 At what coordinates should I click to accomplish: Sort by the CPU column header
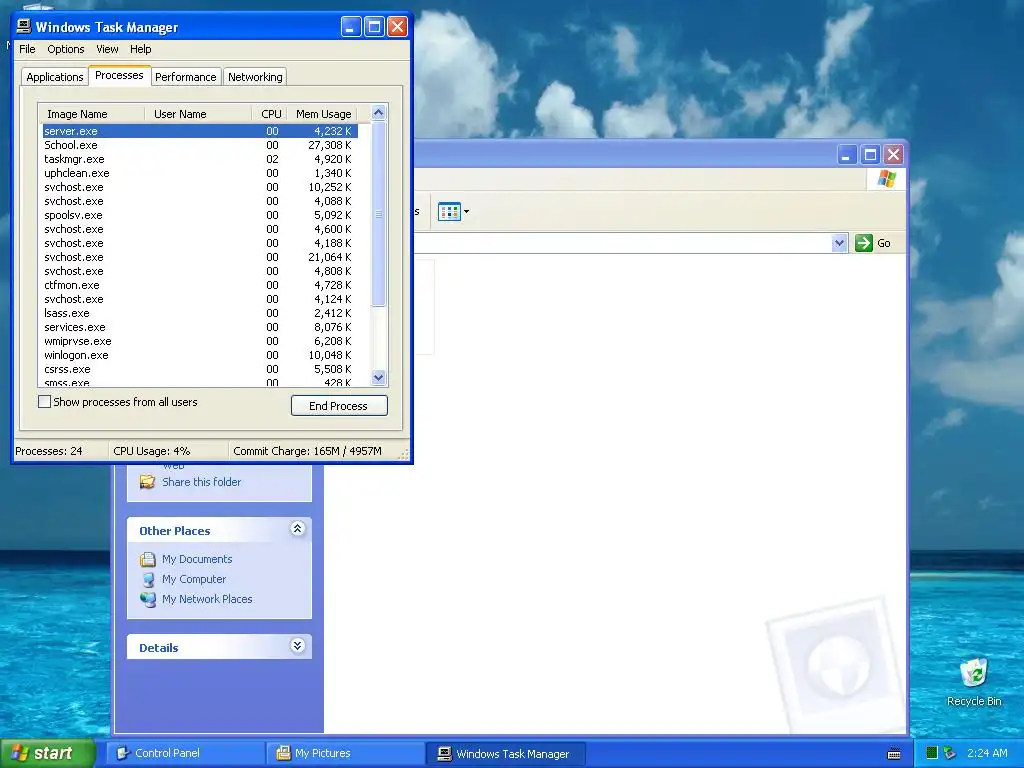[269, 114]
